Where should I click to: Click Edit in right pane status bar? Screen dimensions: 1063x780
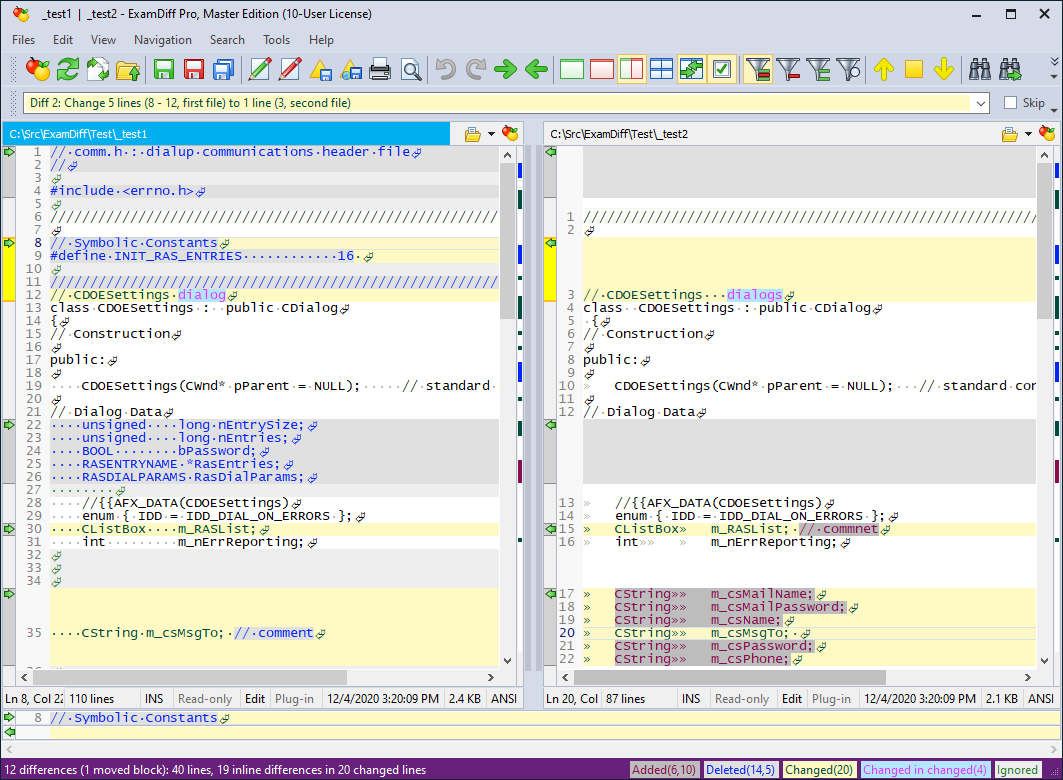pyautogui.click(x=792, y=699)
